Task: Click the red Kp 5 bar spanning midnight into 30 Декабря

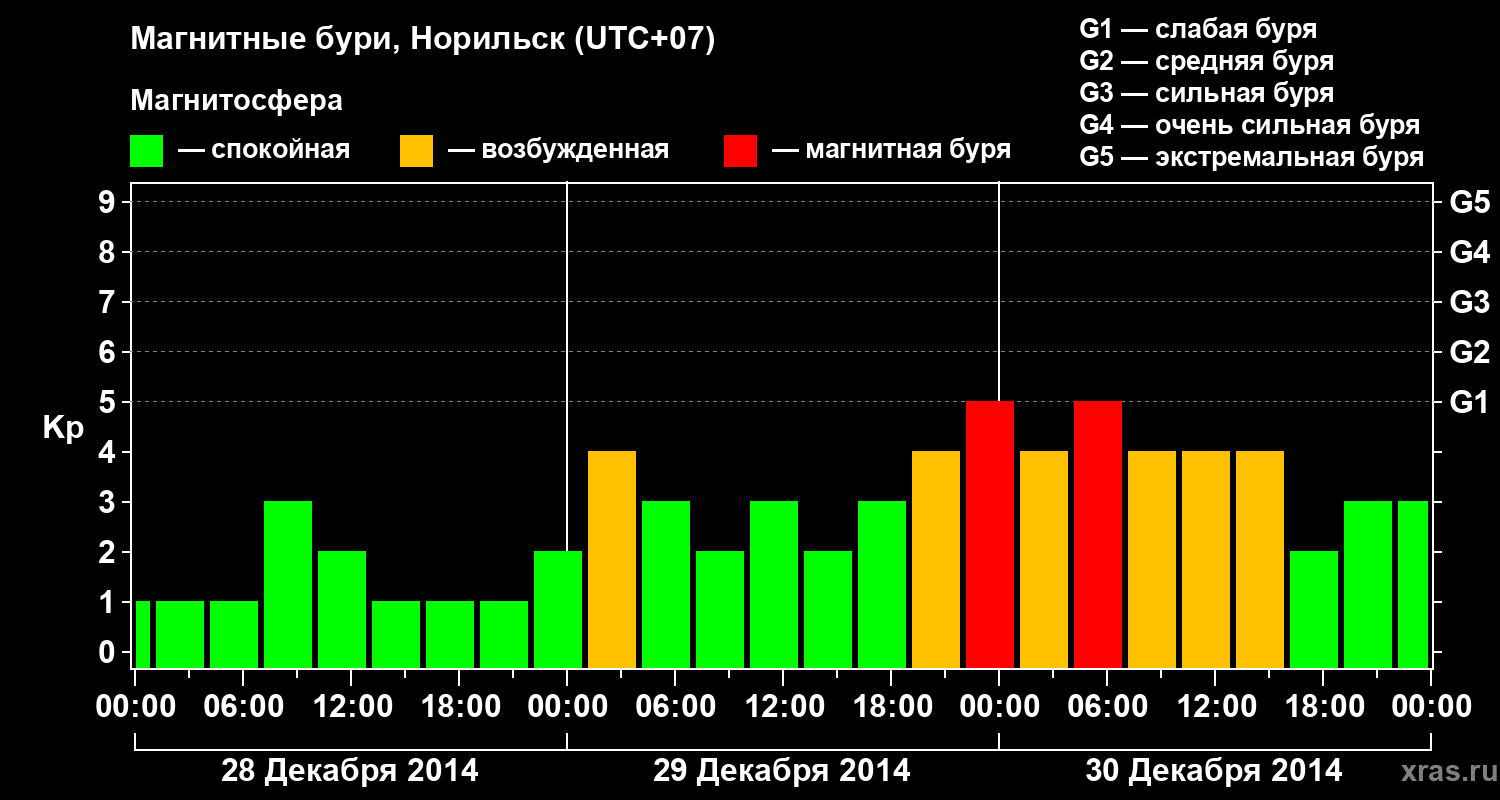Action: click(x=990, y=534)
